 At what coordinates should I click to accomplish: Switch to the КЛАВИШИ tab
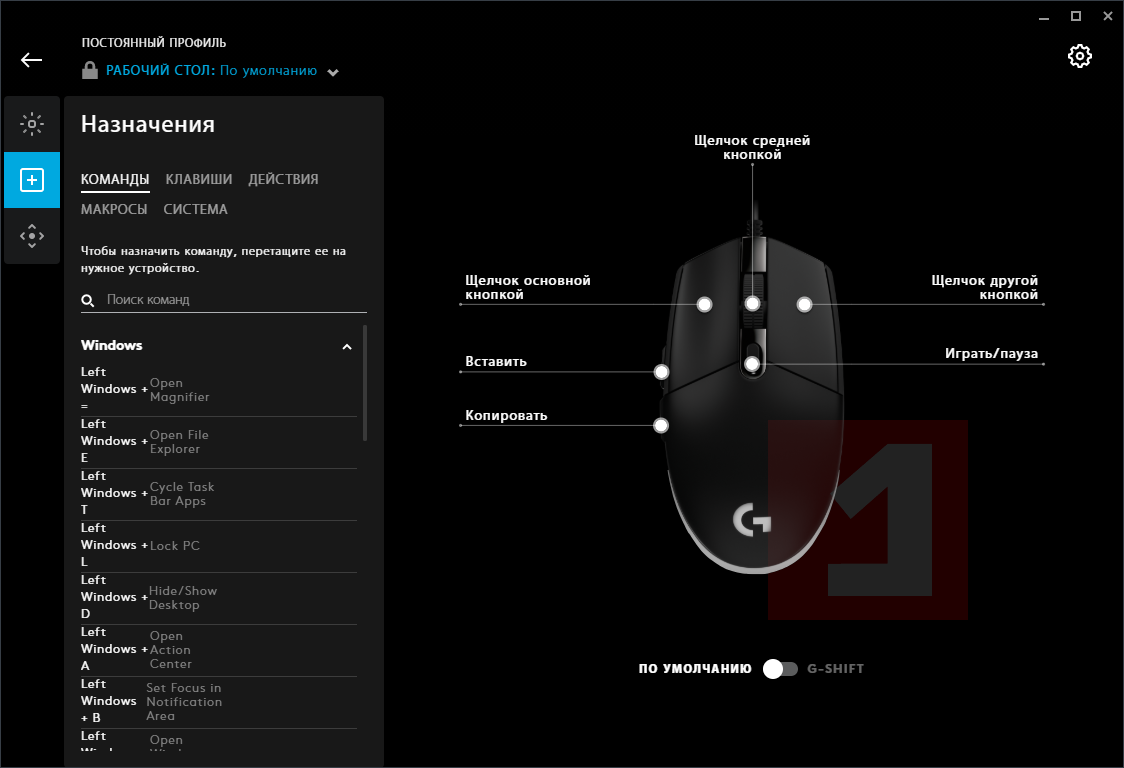(199, 179)
